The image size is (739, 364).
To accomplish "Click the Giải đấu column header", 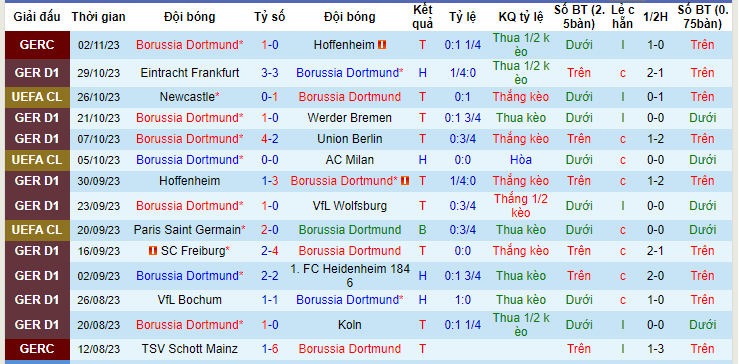I will click(37, 17).
